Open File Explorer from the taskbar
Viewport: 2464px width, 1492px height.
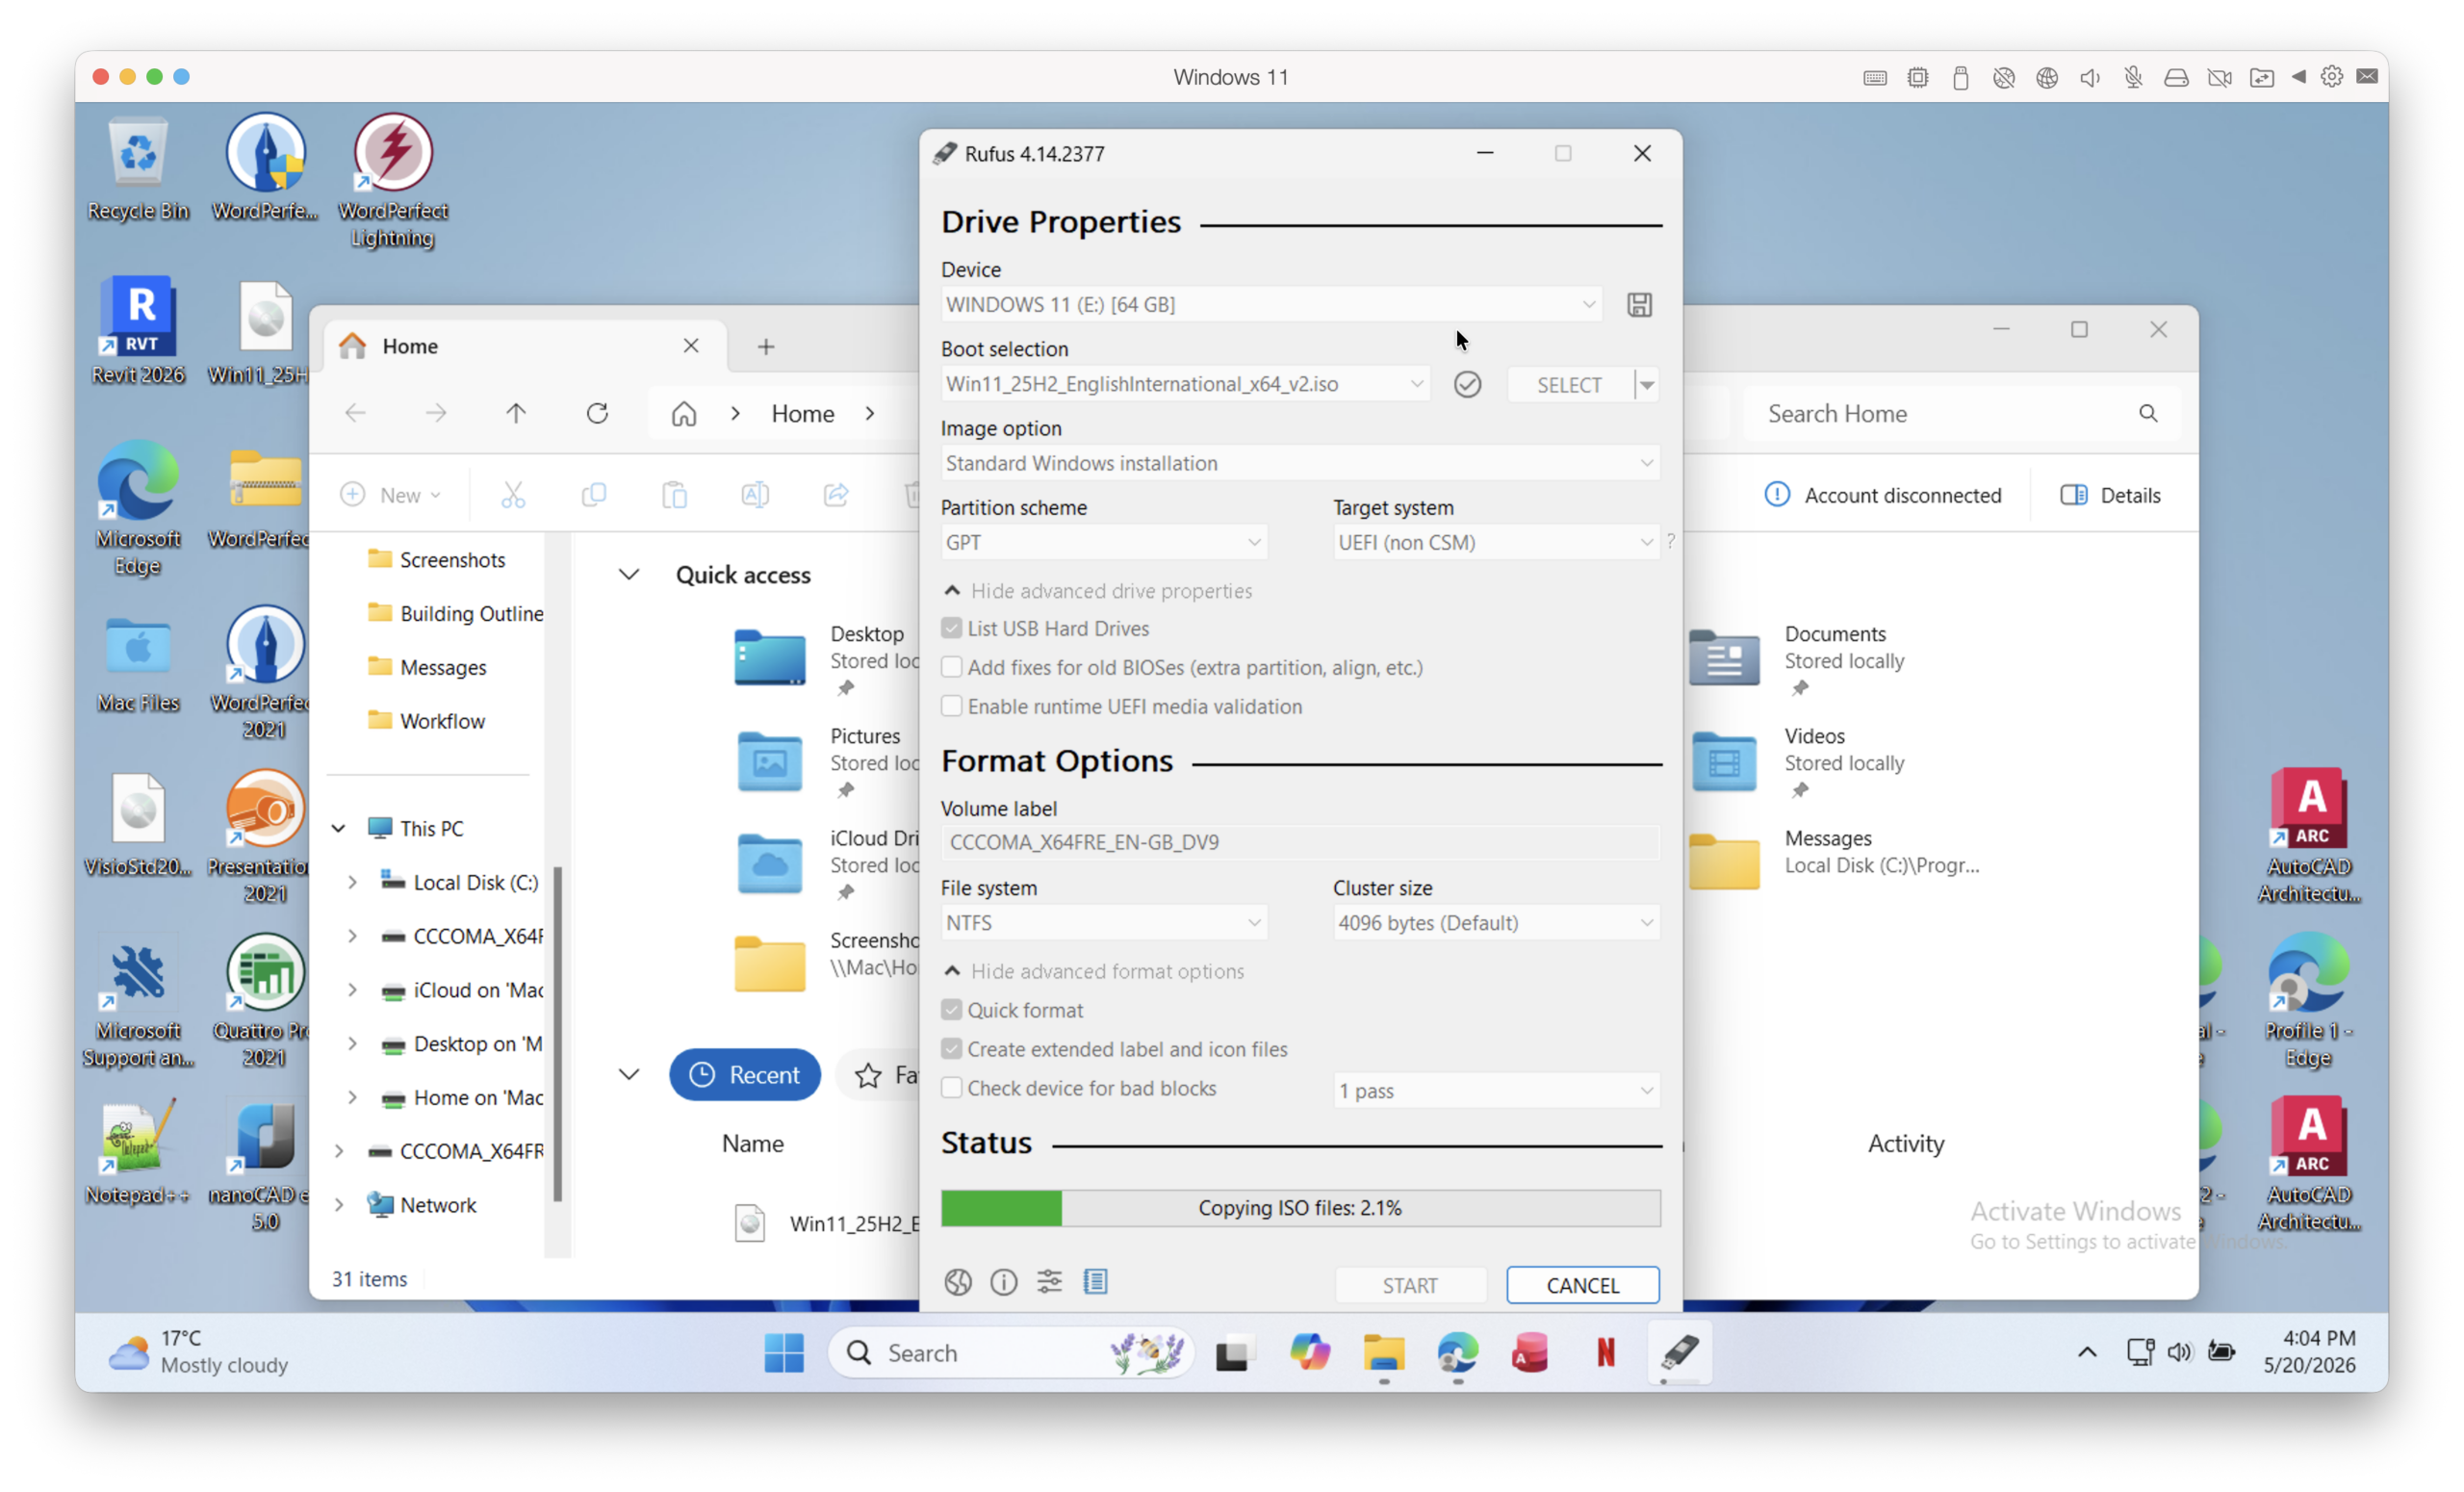tap(1384, 1354)
